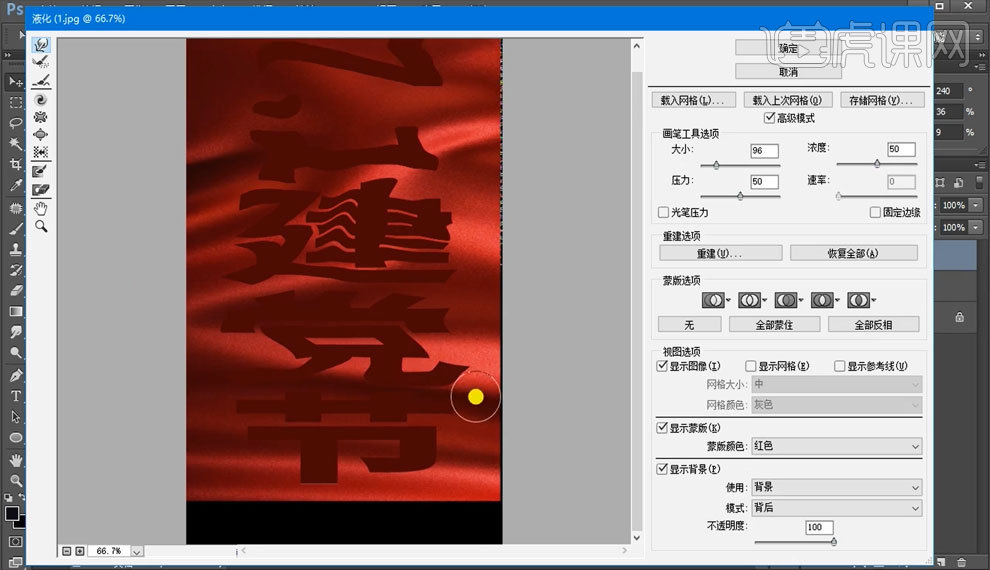Enable the 显示参考线 checkbox
Viewport: 990px width, 570px height.
point(839,366)
